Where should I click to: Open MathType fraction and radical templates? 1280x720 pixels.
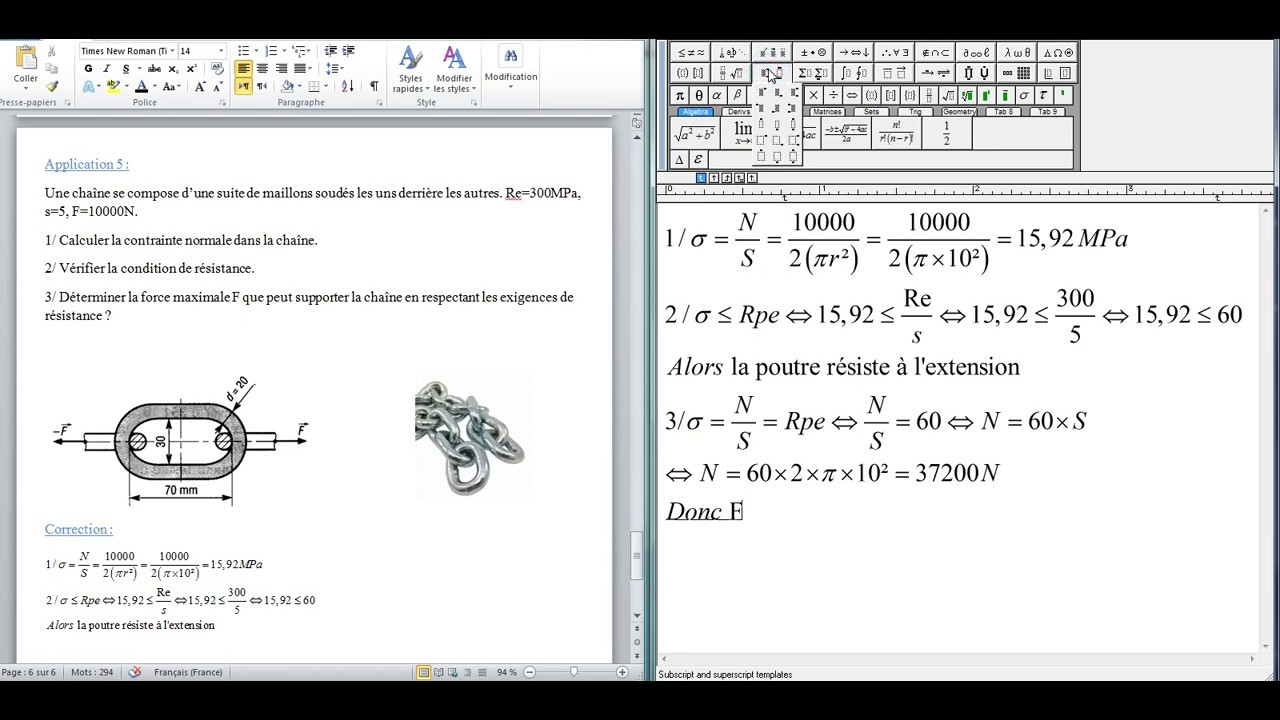tap(732, 73)
